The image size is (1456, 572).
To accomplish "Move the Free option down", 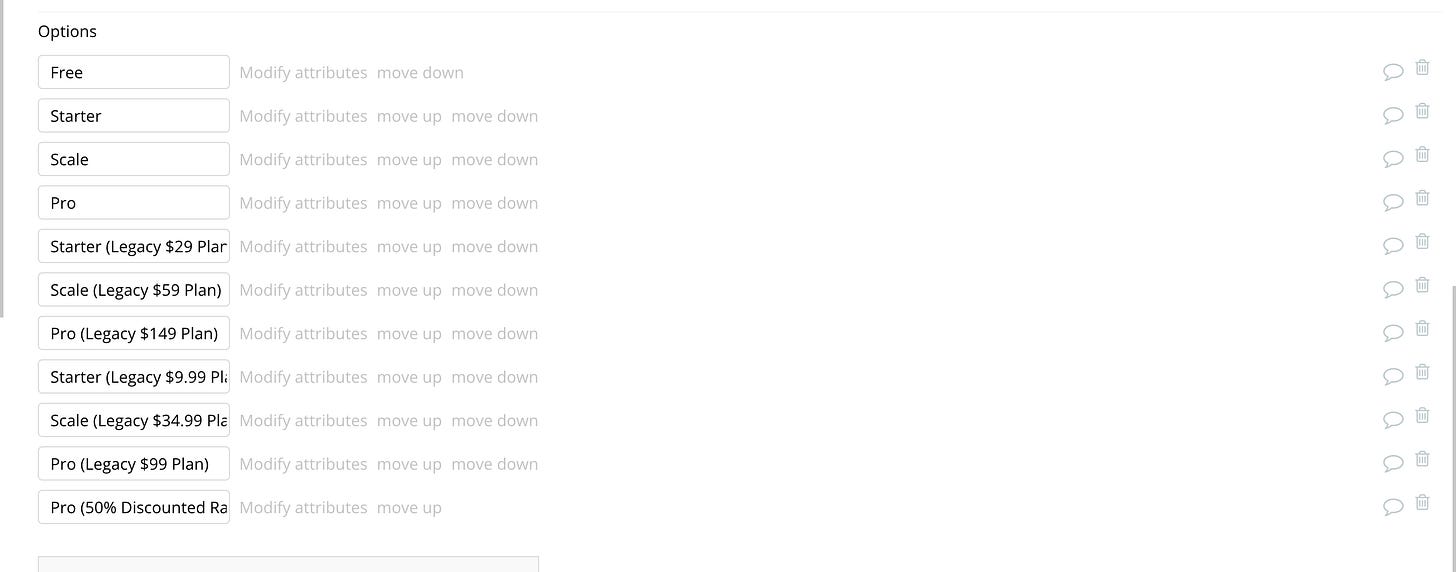I will [420, 72].
